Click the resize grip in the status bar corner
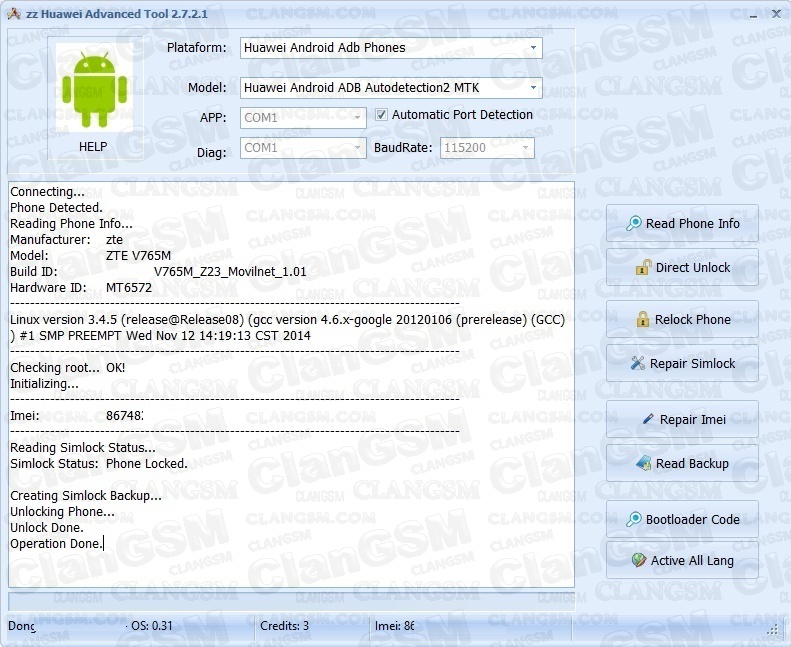Image resolution: width=791 pixels, height=647 pixels. click(x=772, y=629)
